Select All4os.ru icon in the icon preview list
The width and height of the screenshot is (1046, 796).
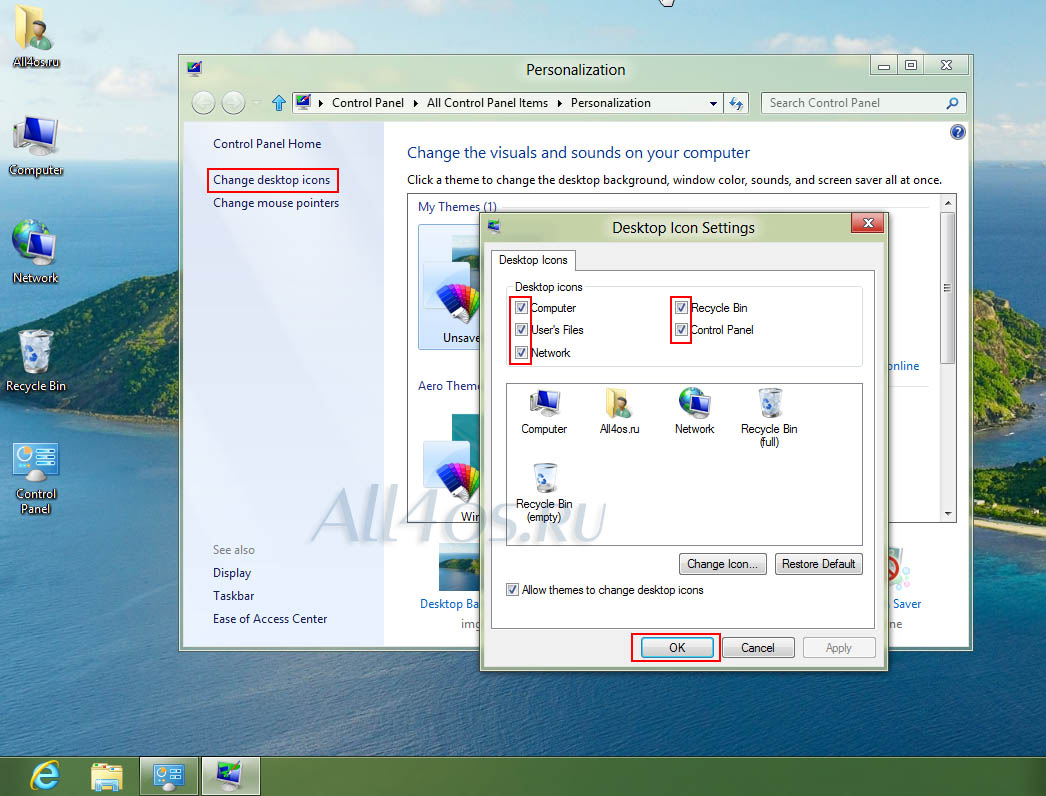[x=619, y=412]
